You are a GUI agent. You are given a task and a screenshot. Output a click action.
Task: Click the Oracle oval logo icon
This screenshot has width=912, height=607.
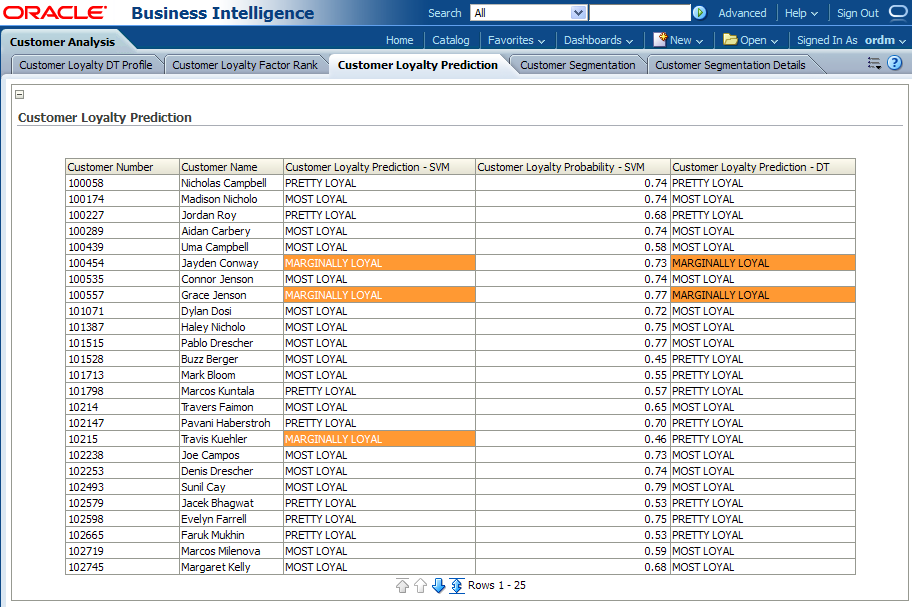897,13
